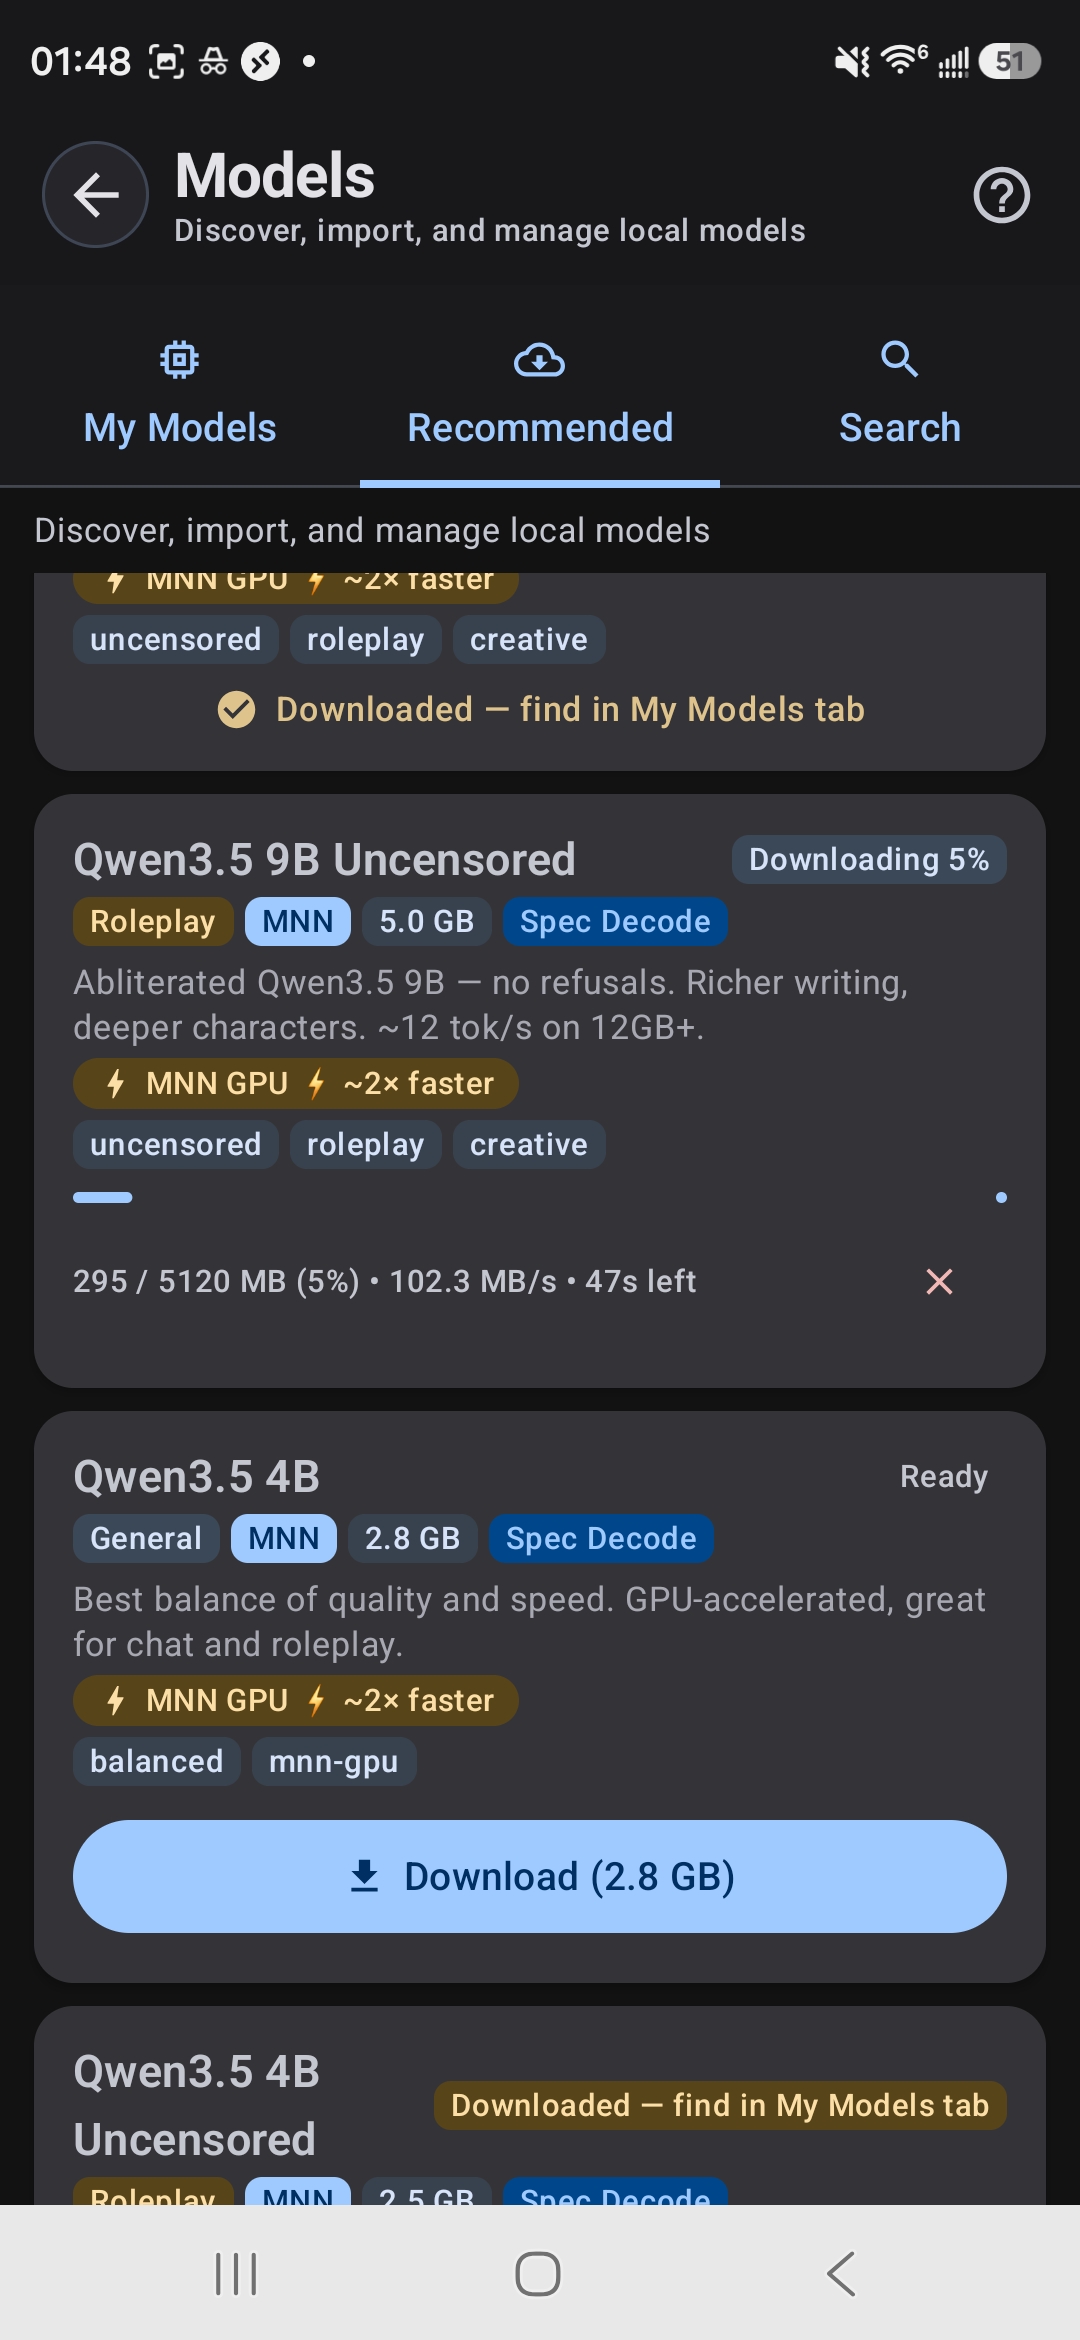Image resolution: width=1080 pixels, height=2340 pixels.
Task: Click the download arrow icon inside Download button
Action: point(367,1875)
